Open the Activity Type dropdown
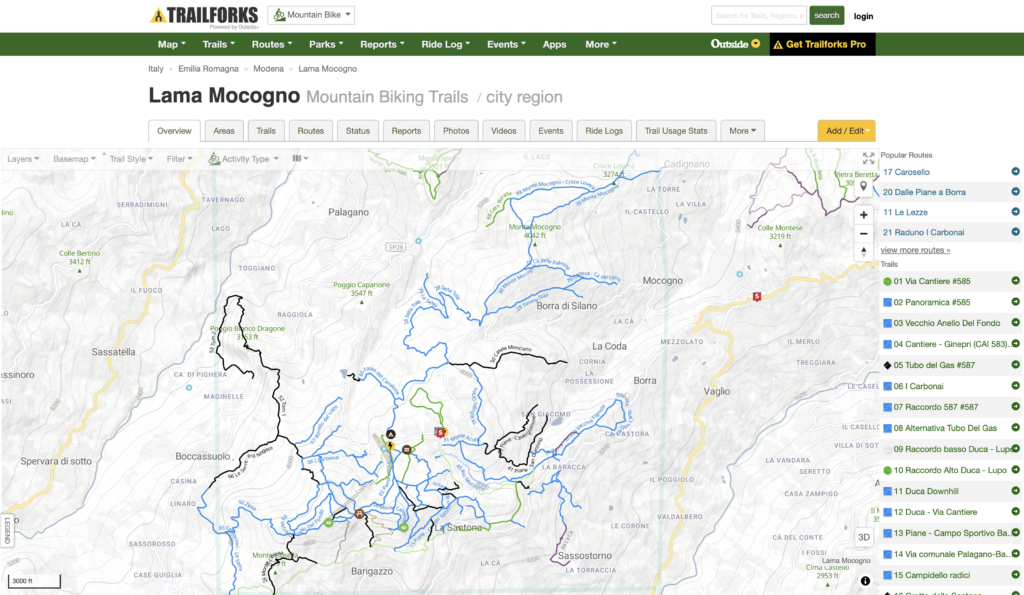1024x595 pixels. [244, 159]
